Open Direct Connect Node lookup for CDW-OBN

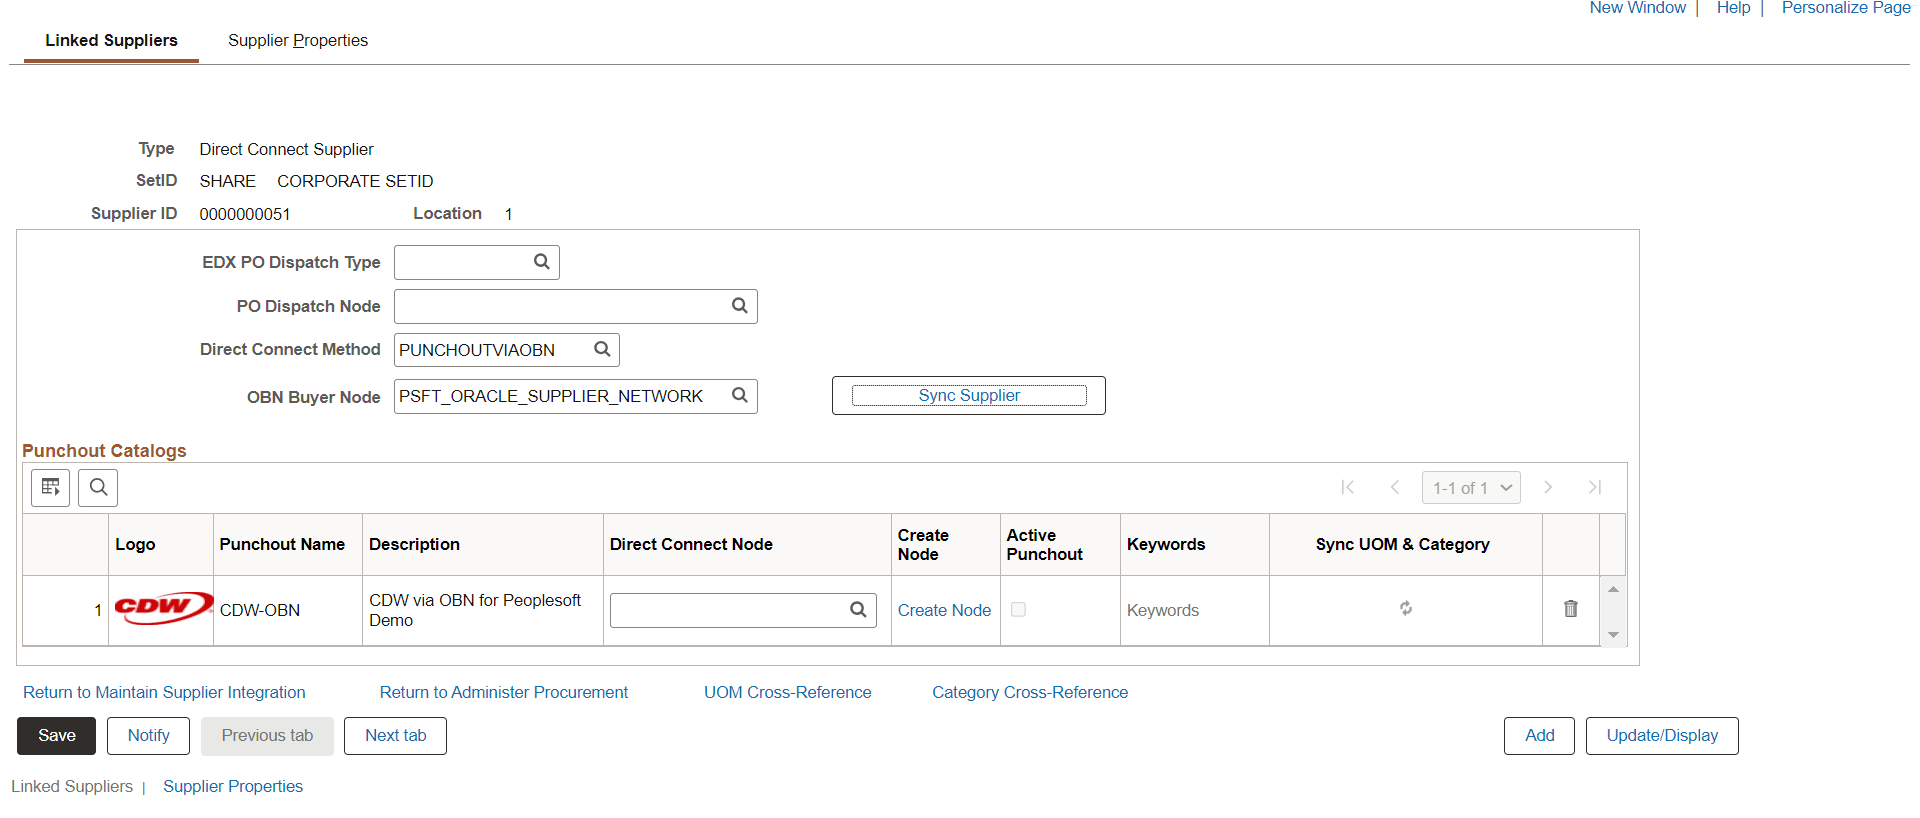tap(858, 610)
